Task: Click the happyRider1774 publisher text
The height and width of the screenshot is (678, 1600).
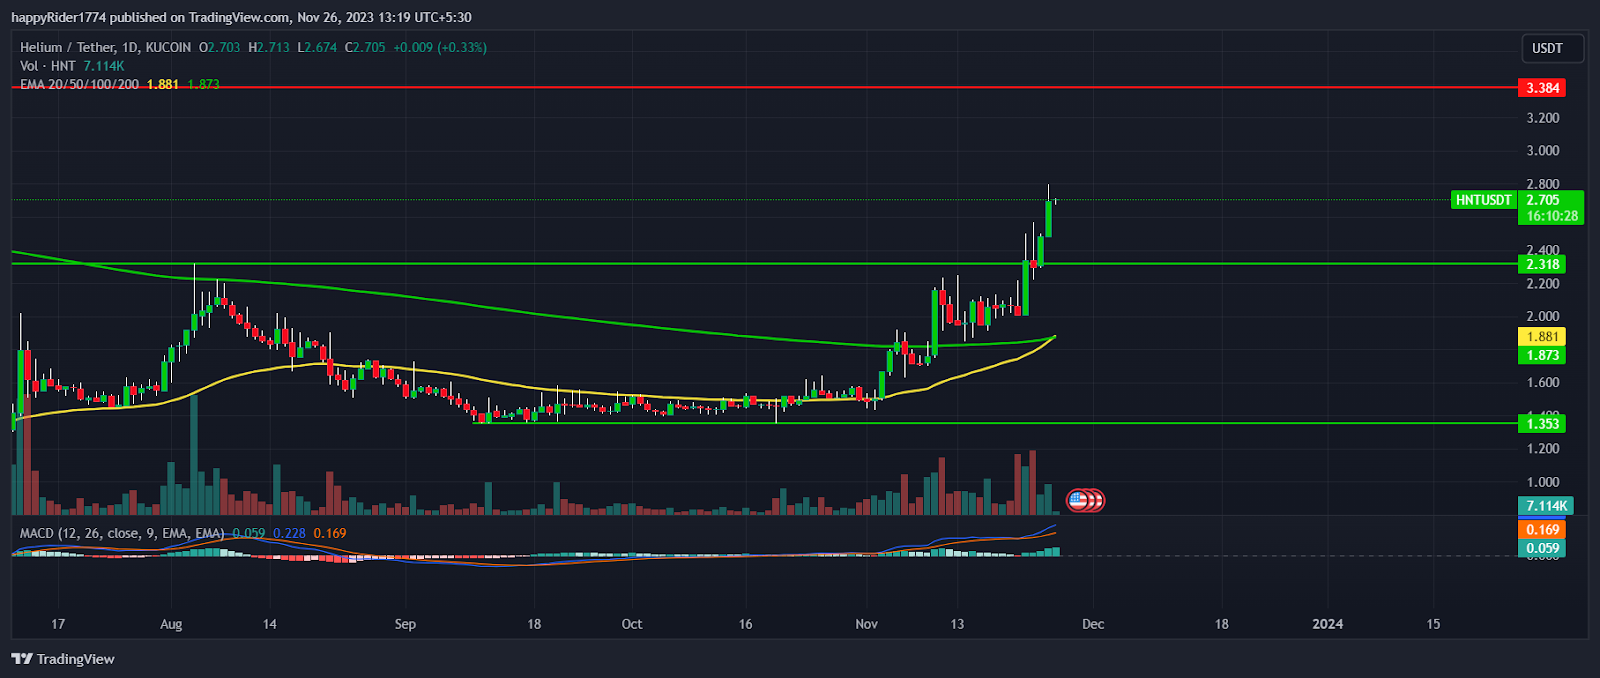Action: tap(58, 17)
